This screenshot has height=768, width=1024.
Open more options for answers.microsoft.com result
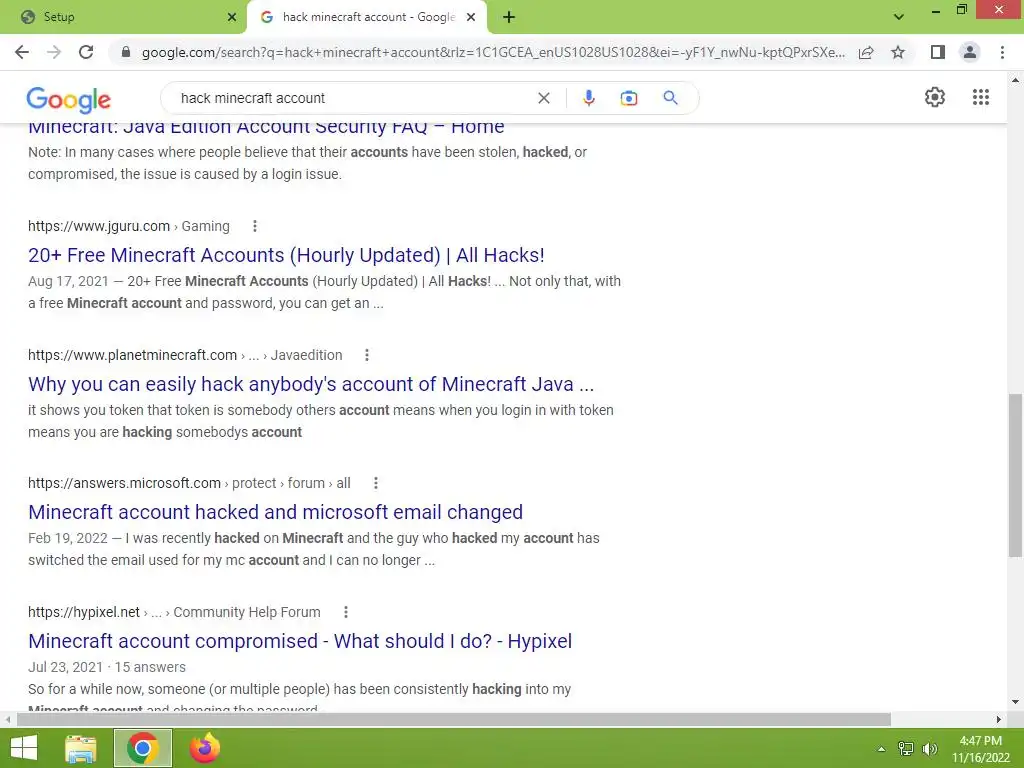point(376,483)
